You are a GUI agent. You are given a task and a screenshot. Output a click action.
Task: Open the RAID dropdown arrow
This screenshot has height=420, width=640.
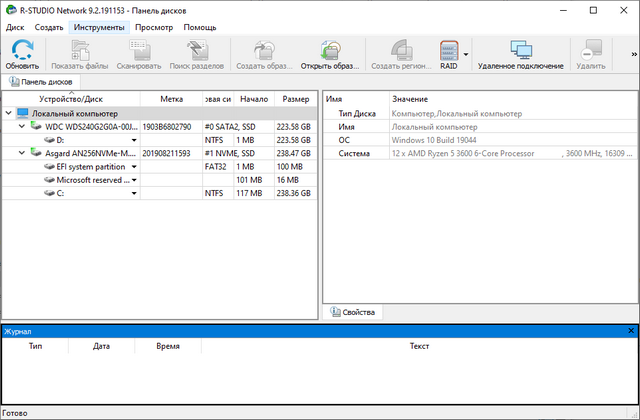tap(466, 55)
